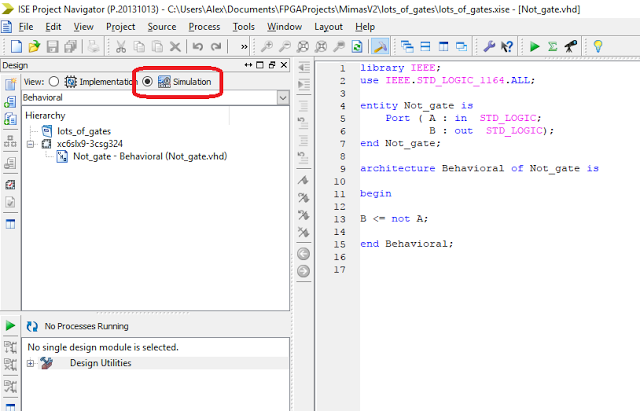Select the Simulation view radio button
The image size is (640, 411).
[147, 82]
